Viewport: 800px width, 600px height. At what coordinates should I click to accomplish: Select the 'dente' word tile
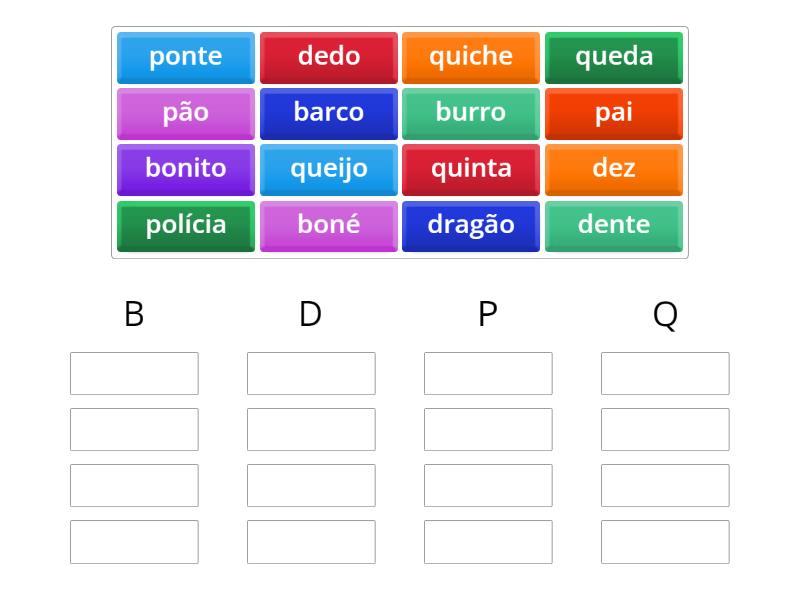coord(614,225)
